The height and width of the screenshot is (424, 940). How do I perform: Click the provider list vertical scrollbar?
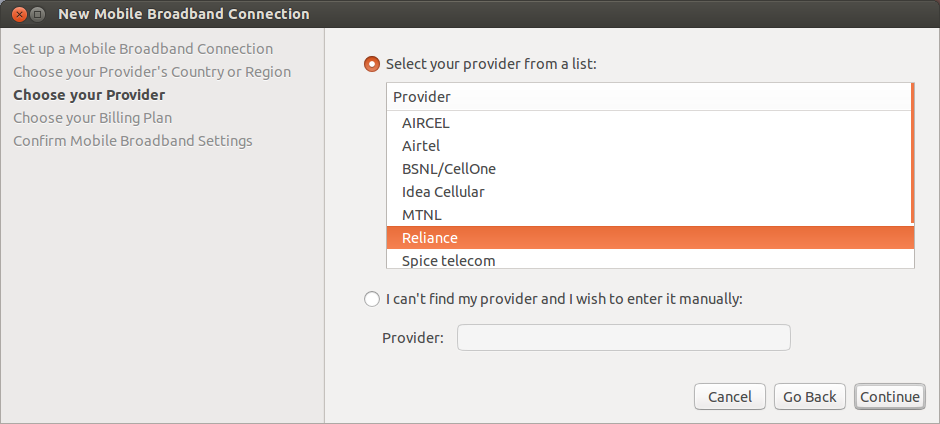coord(912,153)
